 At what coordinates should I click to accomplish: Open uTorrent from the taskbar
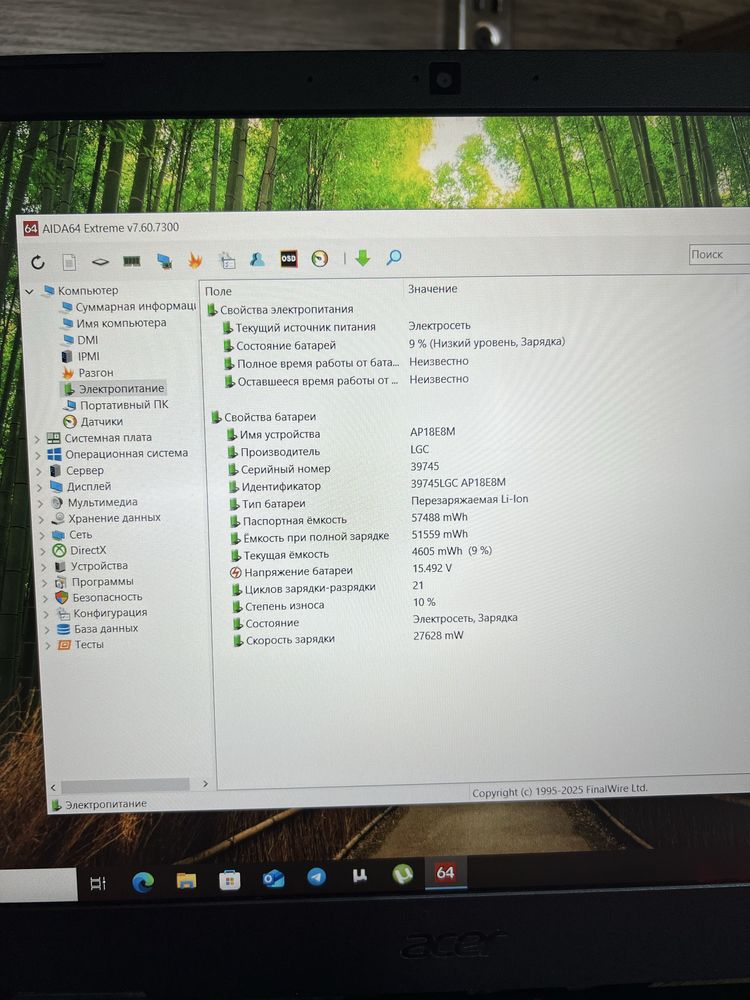point(402,874)
